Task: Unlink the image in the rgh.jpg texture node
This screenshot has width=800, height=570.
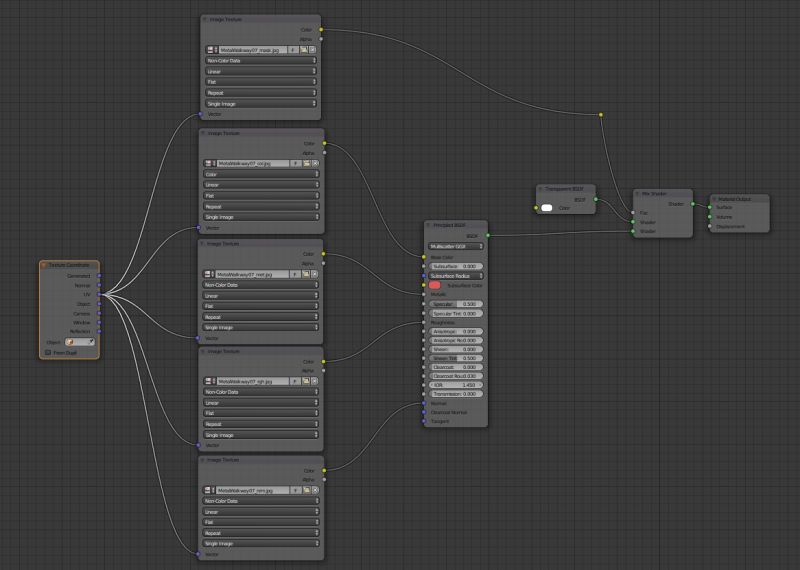Action: (x=314, y=381)
